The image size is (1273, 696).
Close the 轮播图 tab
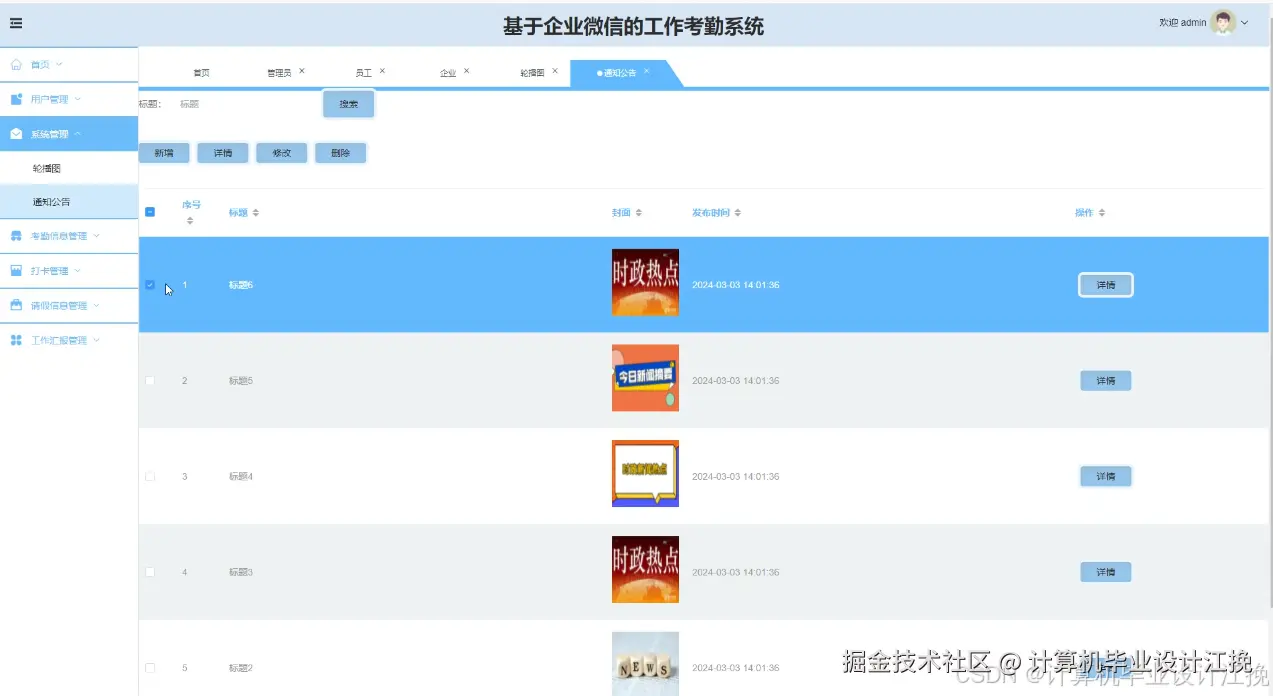tap(555, 71)
